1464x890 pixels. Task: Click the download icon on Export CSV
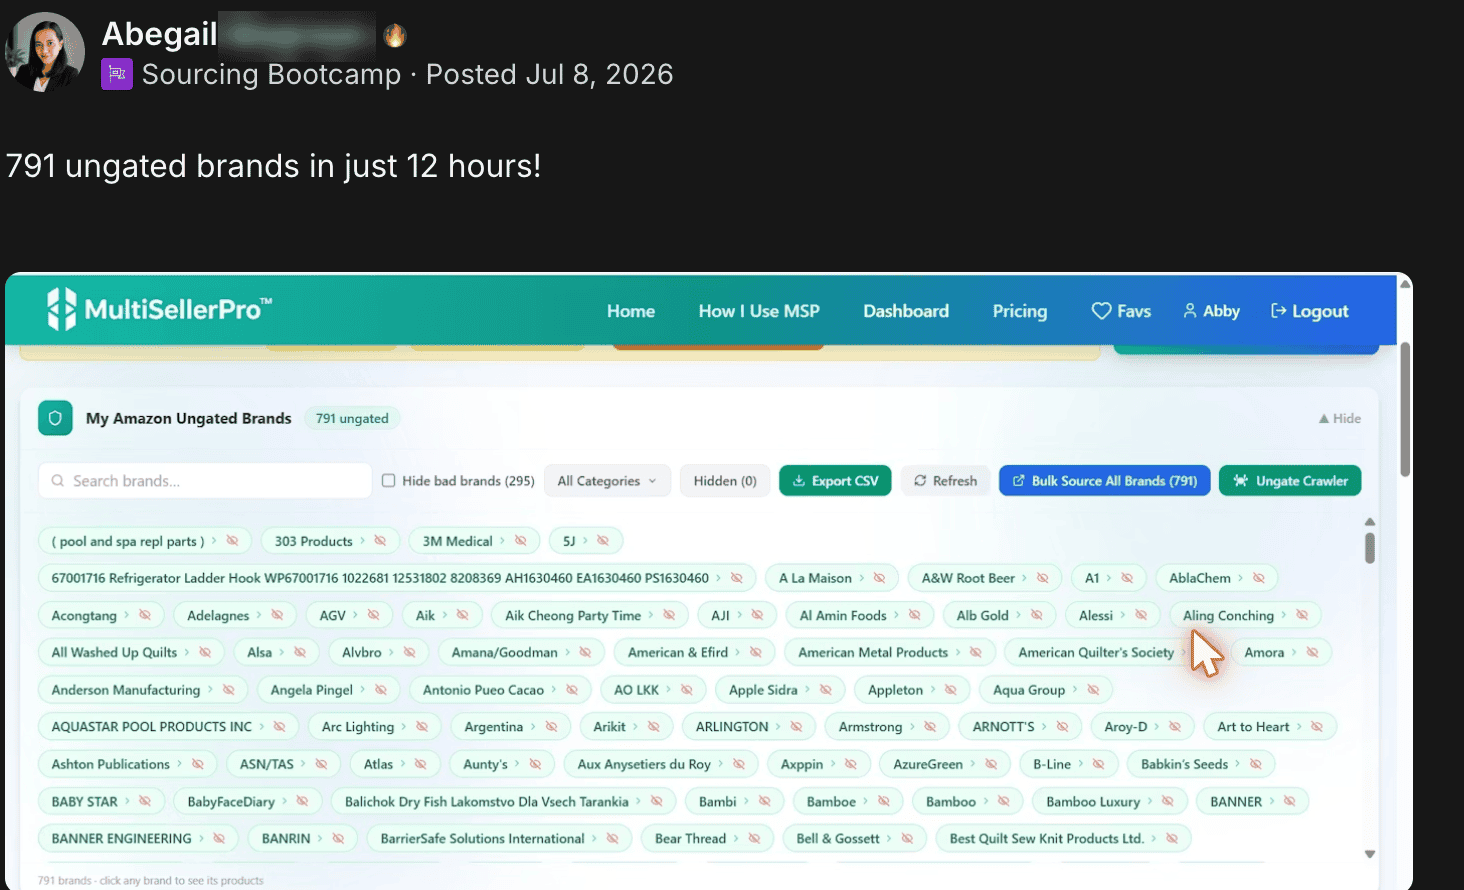pos(799,481)
